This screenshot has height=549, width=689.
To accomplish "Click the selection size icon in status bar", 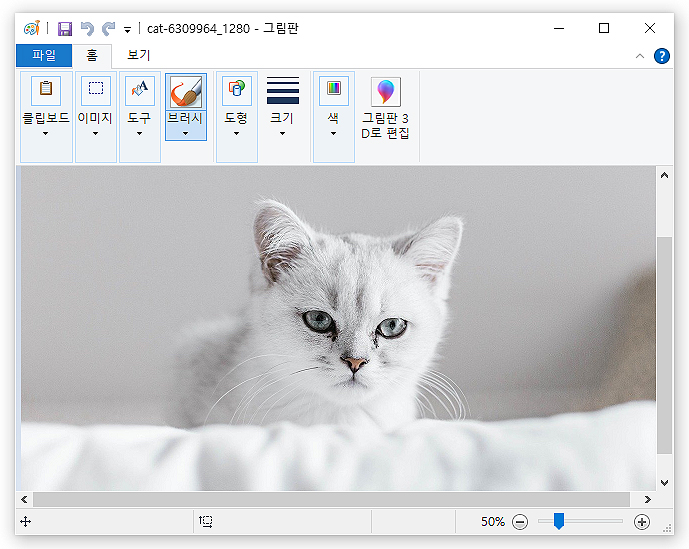I will point(206,521).
